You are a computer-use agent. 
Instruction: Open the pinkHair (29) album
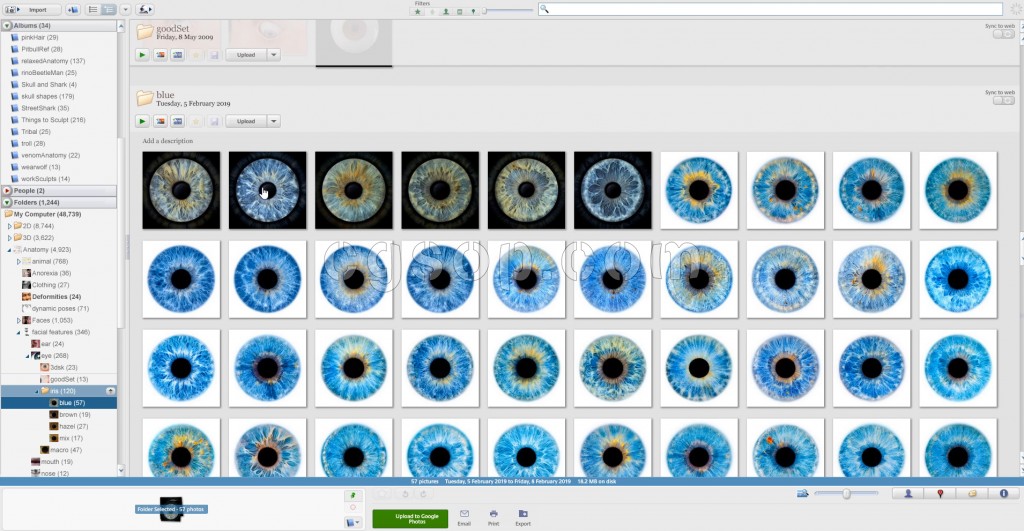(39, 37)
